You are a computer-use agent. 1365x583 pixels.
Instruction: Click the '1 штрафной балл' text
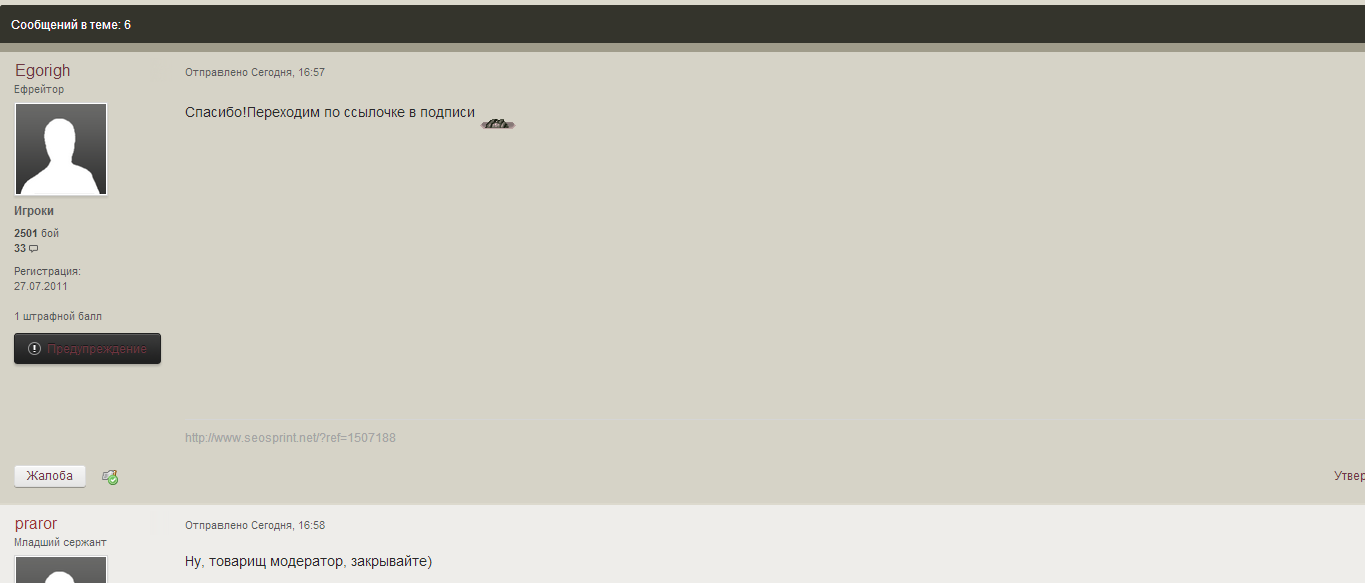click(58, 316)
